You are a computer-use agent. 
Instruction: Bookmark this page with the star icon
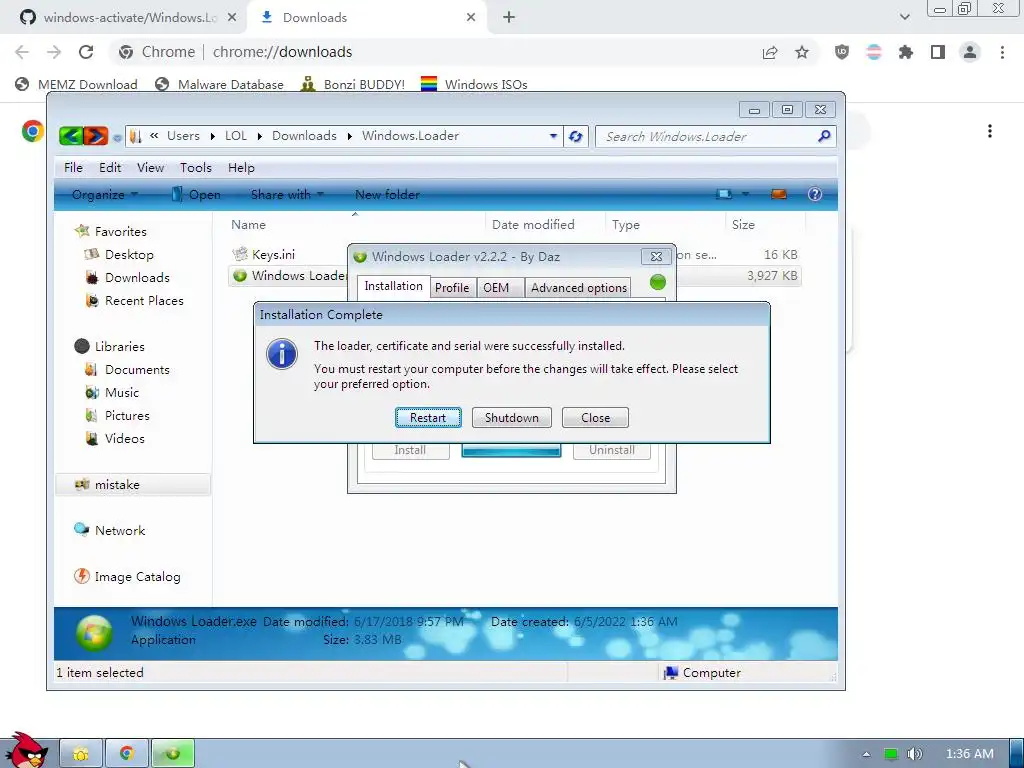(802, 52)
